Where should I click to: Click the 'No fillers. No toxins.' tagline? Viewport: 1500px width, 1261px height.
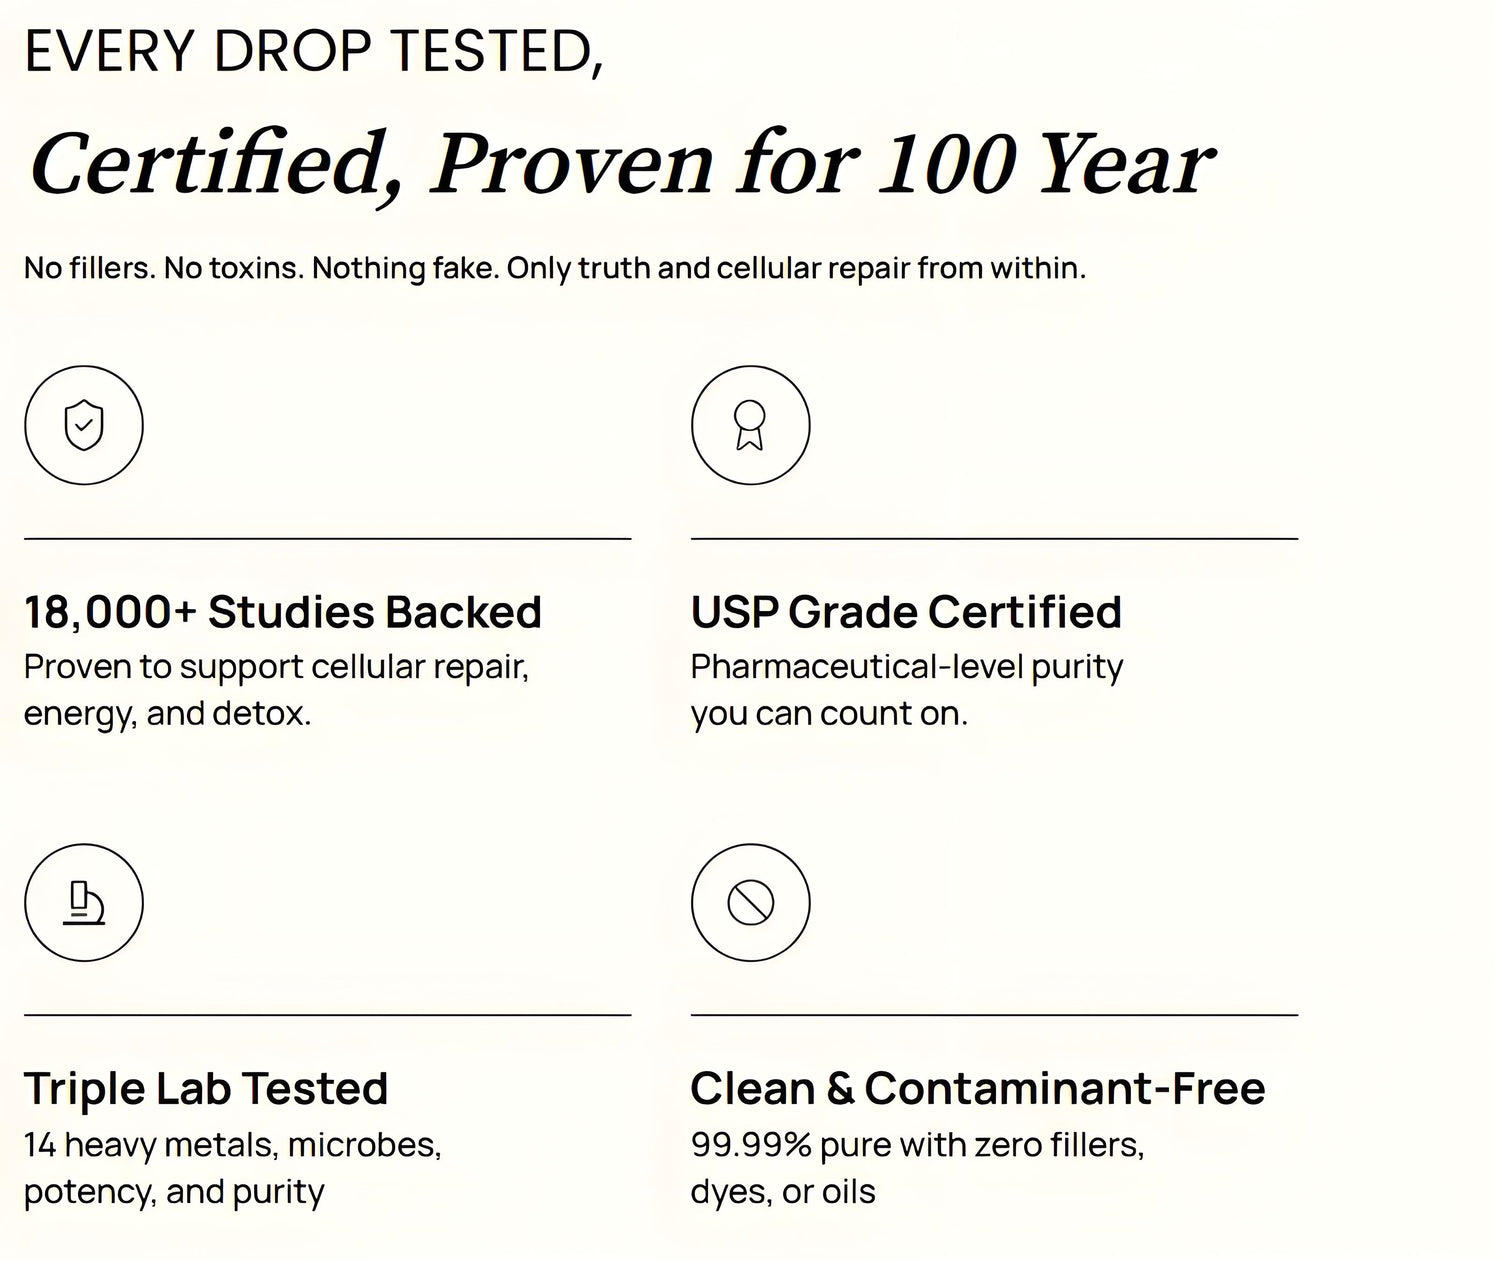pyautogui.click(x=554, y=268)
